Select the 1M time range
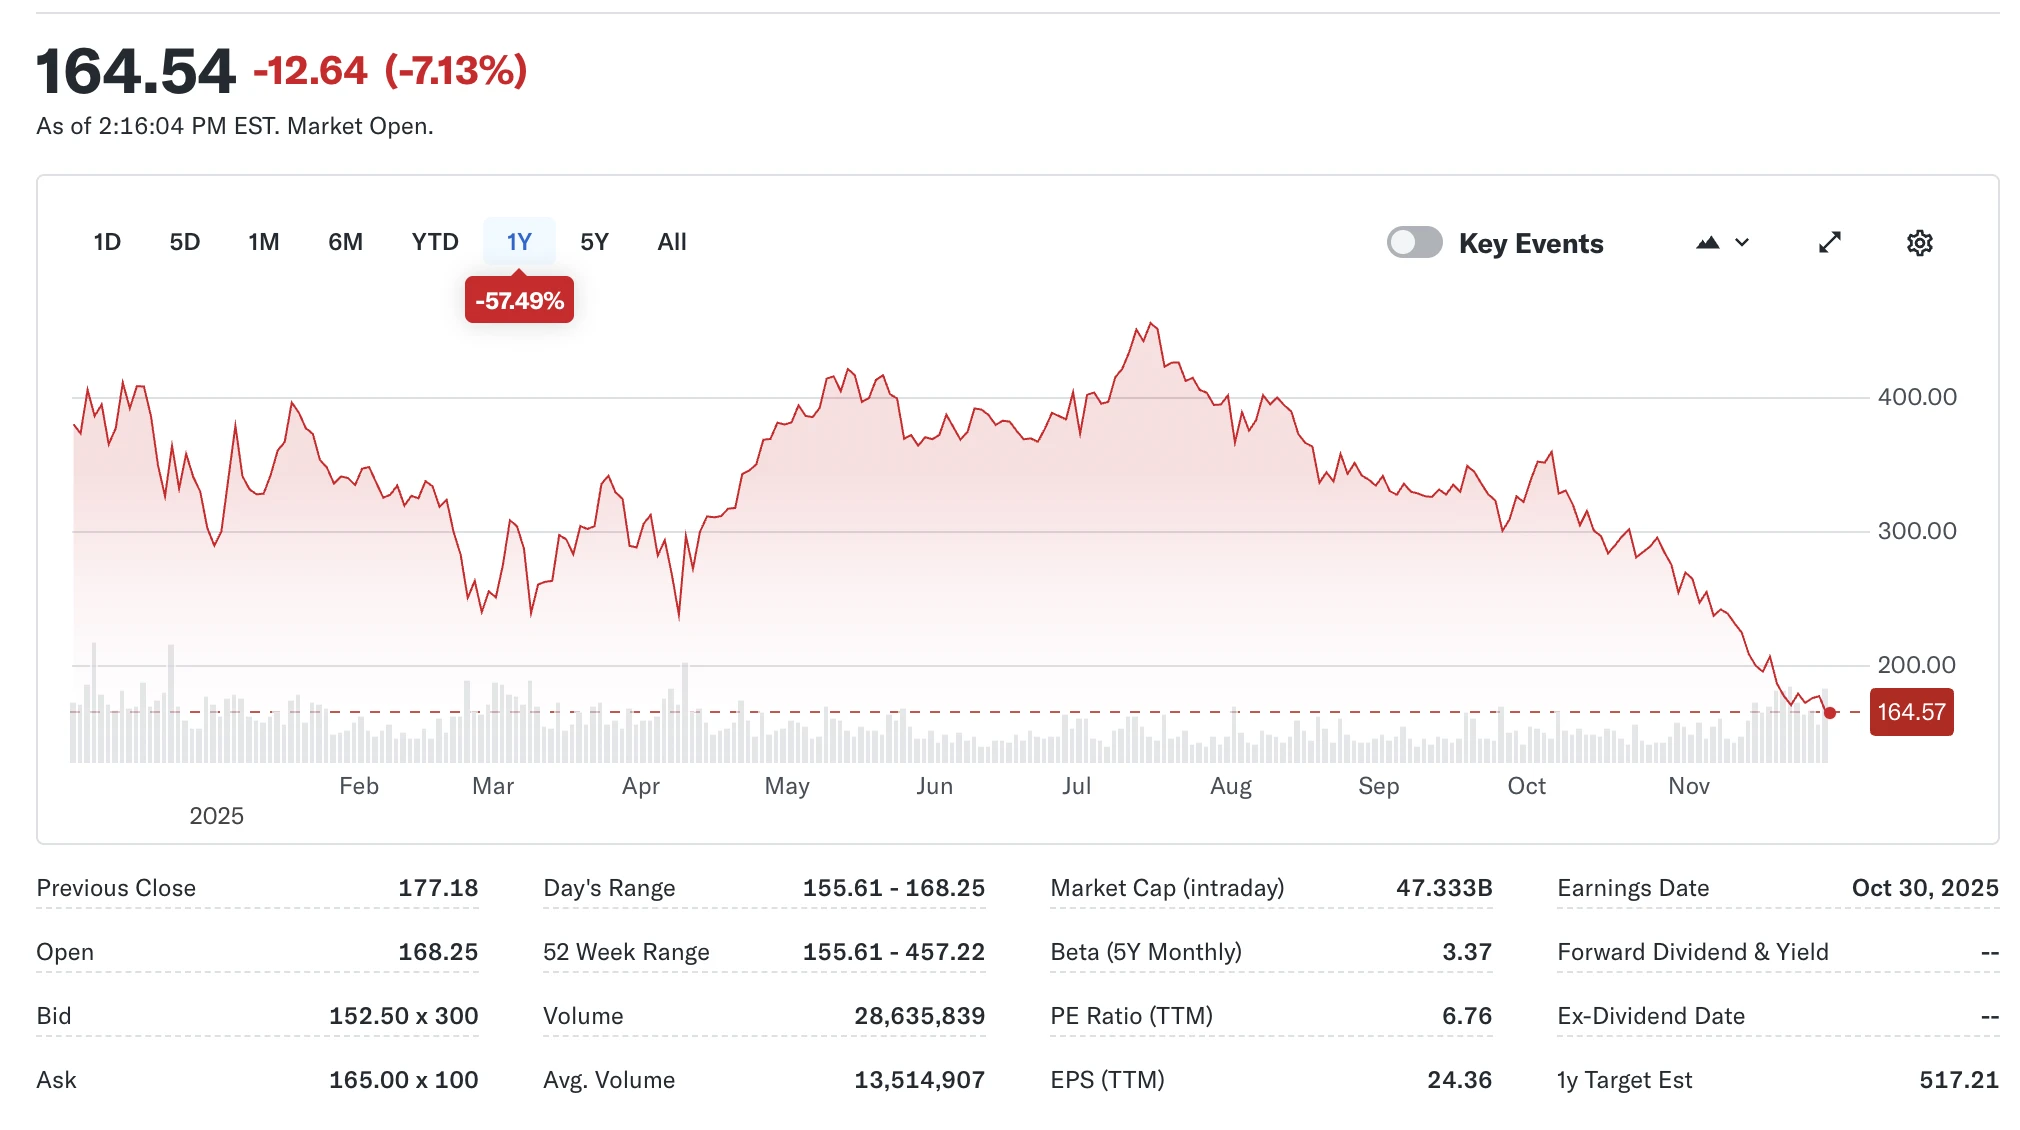The image size is (2020, 1130). (264, 242)
